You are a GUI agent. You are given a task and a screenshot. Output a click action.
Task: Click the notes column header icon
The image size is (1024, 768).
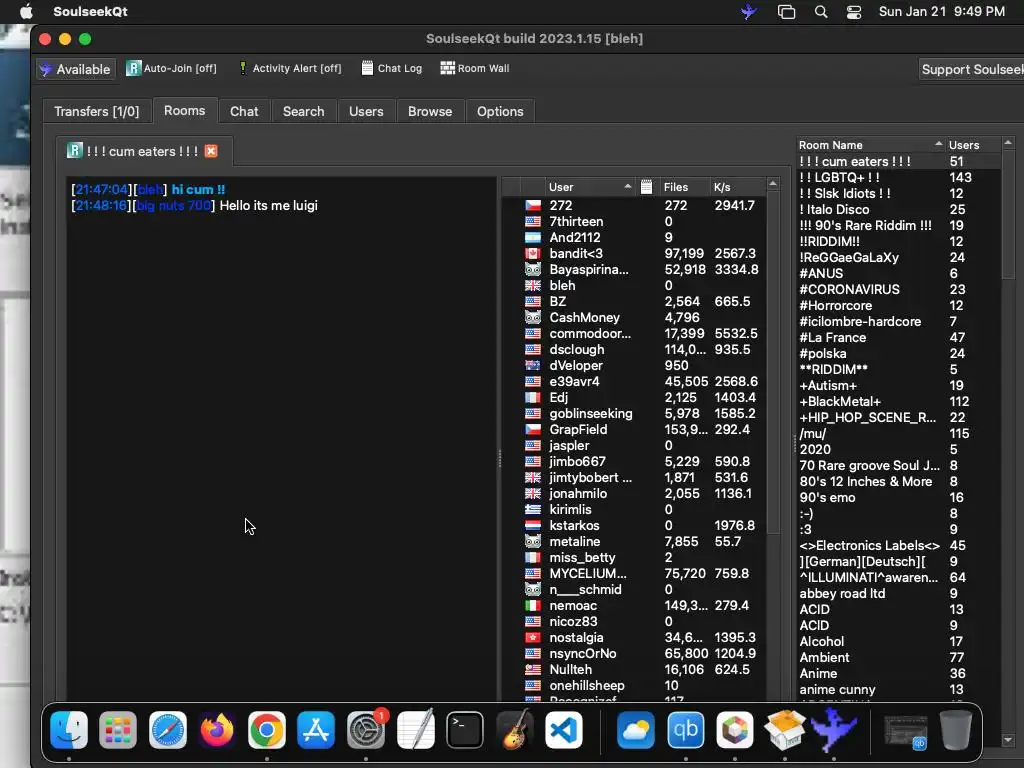(647, 187)
